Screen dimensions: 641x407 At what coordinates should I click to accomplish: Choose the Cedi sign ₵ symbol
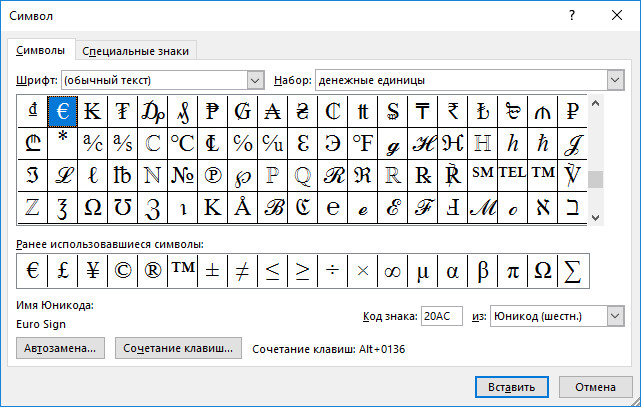point(332,111)
